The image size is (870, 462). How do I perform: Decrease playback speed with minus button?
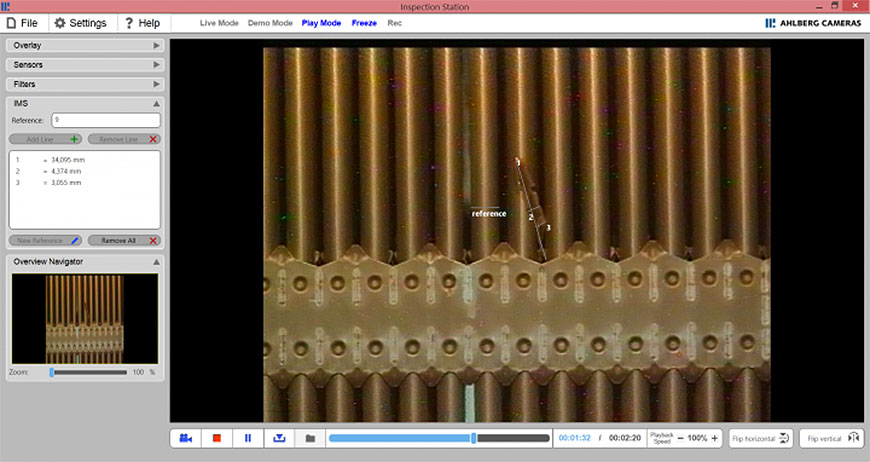(680, 438)
